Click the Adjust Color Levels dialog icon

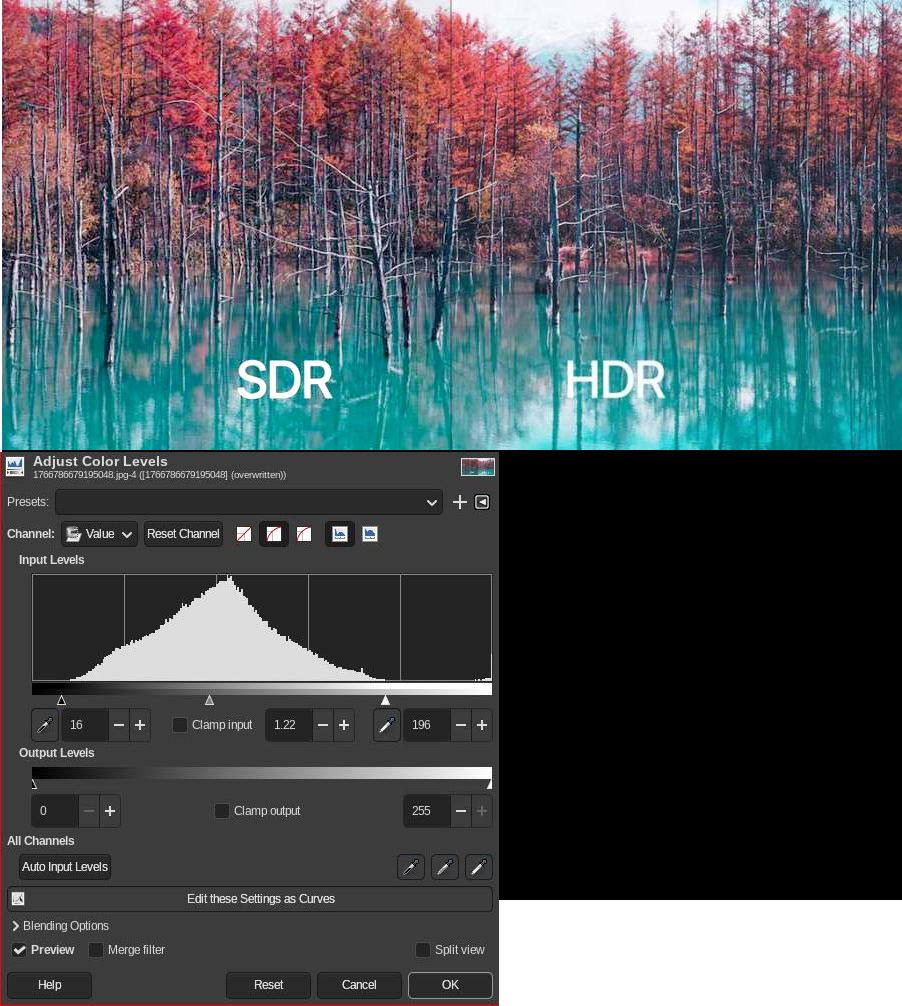[15, 466]
